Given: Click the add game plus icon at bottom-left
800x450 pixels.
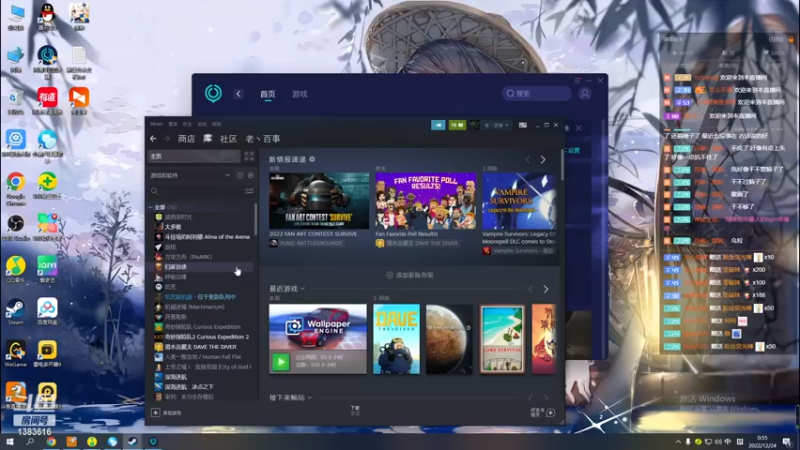Looking at the screenshot, I should point(156,413).
